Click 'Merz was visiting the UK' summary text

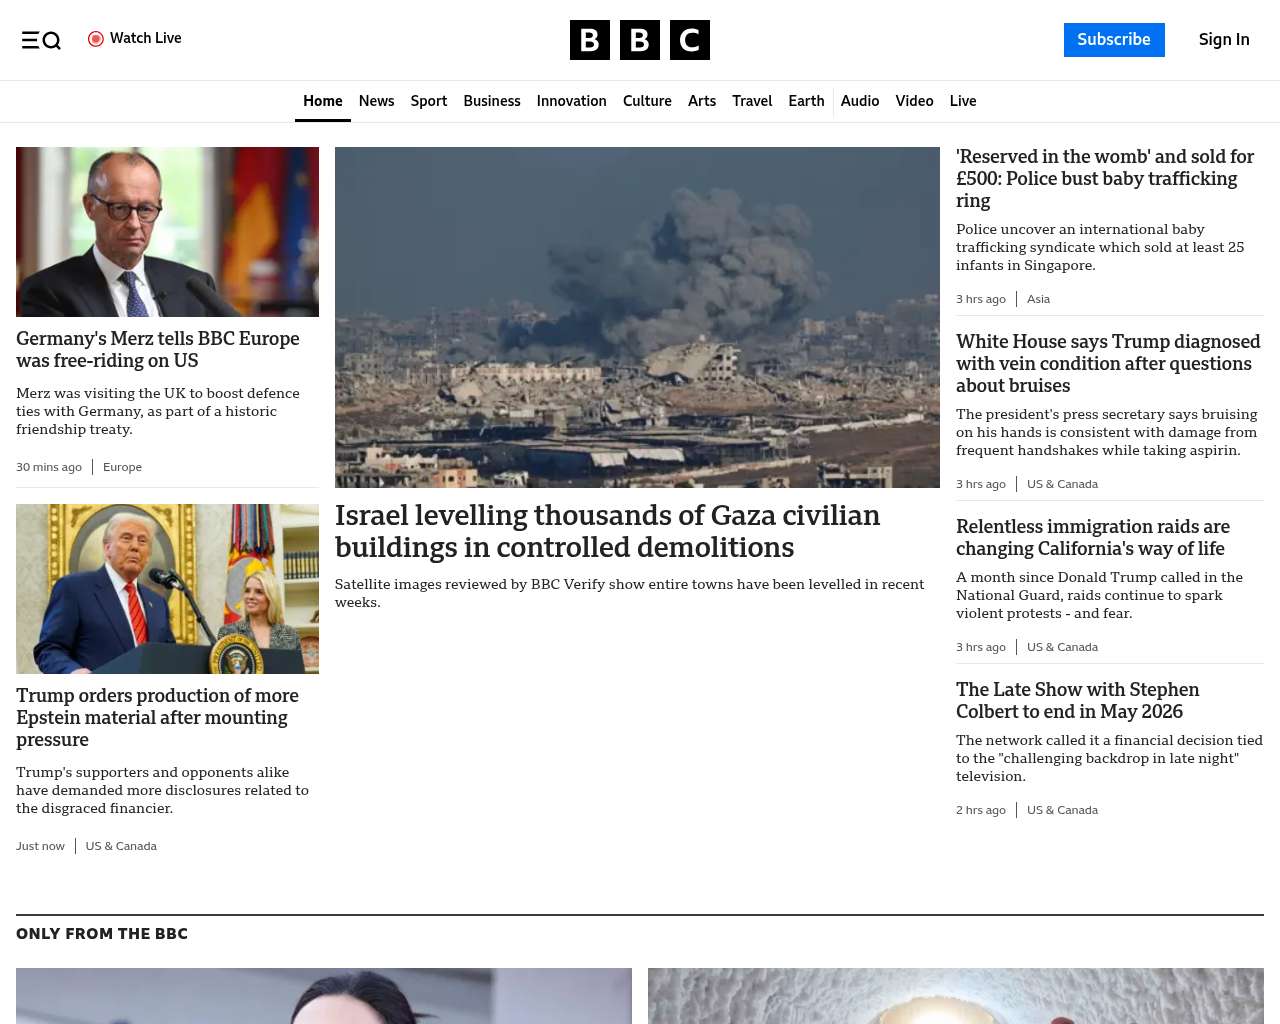158,411
